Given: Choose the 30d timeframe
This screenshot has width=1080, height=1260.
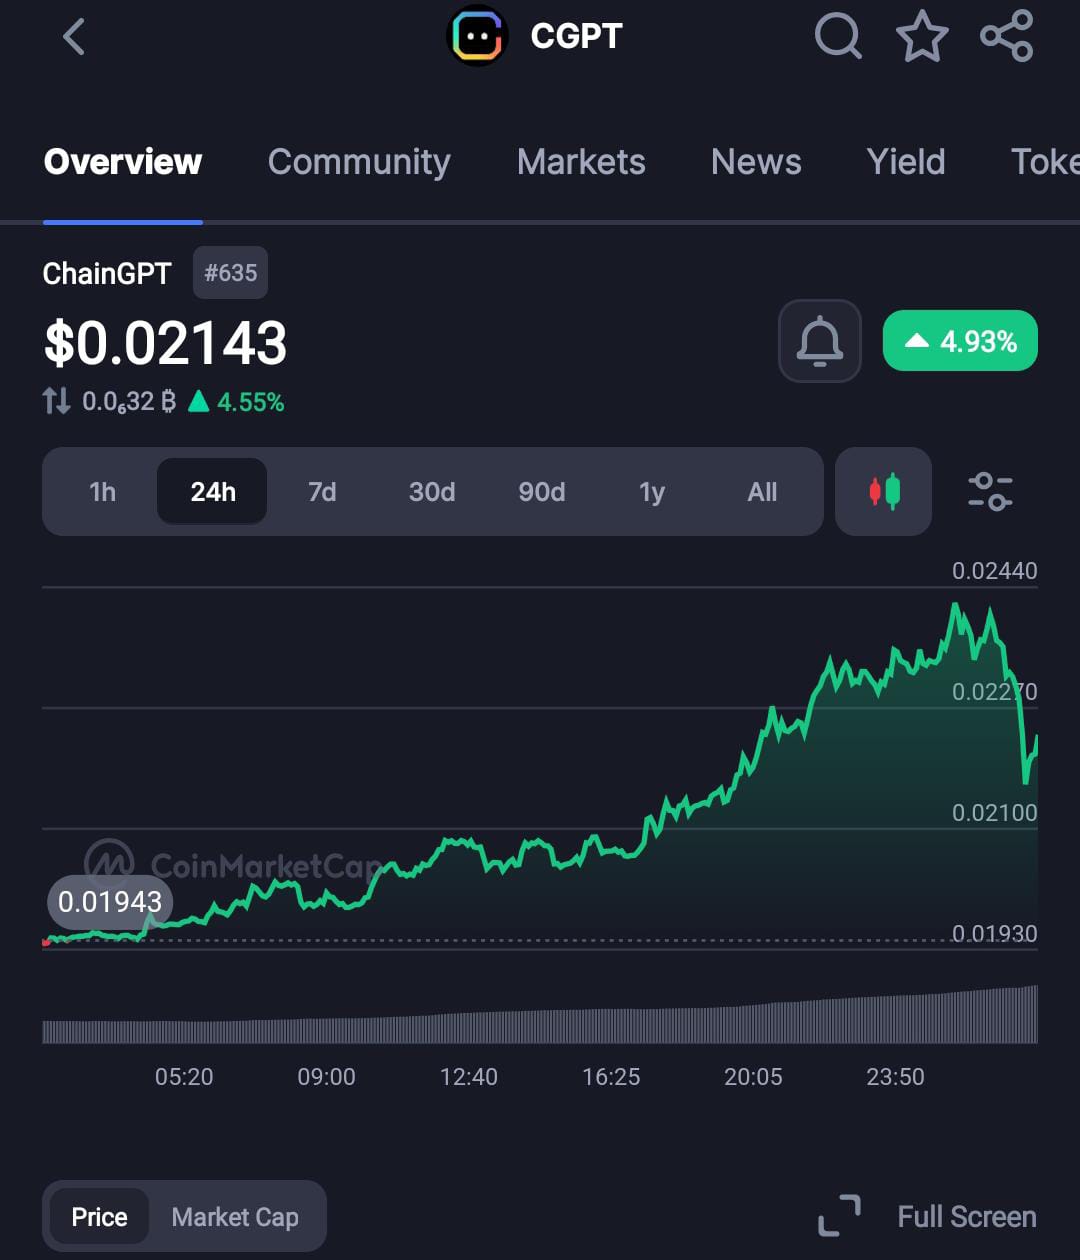Looking at the screenshot, I should pyautogui.click(x=432, y=492).
